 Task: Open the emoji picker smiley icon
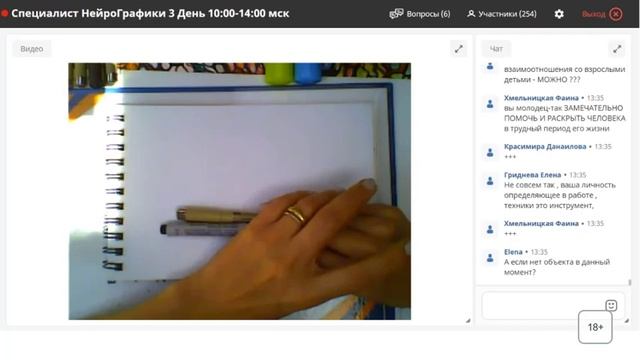(x=611, y=305)
